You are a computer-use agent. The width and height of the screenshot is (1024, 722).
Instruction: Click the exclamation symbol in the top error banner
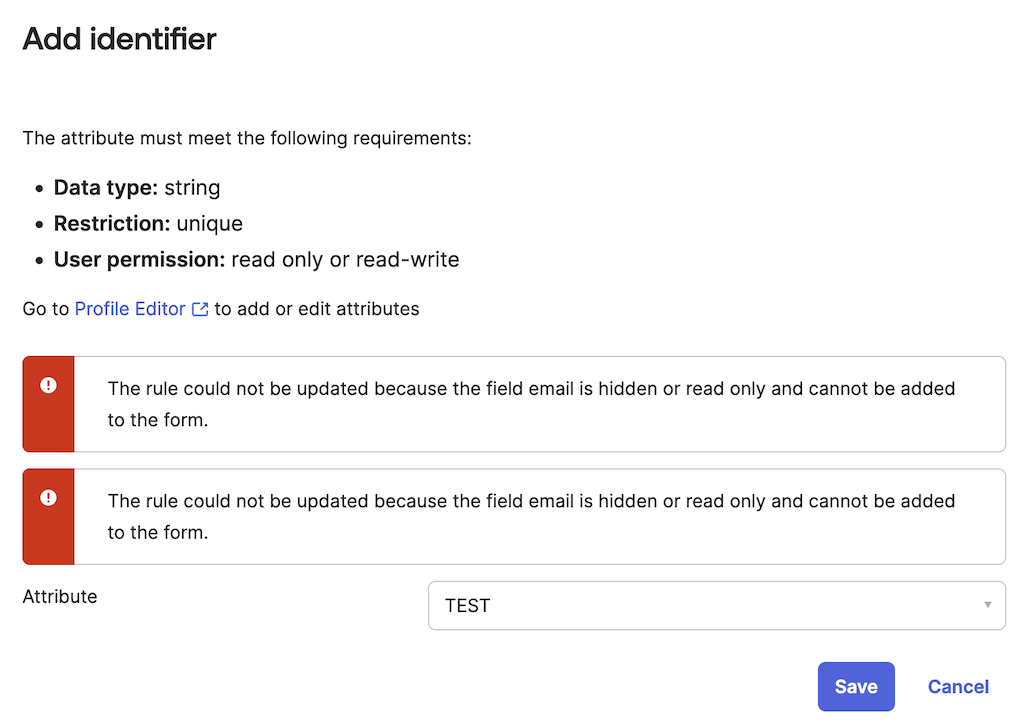[48, 384]
